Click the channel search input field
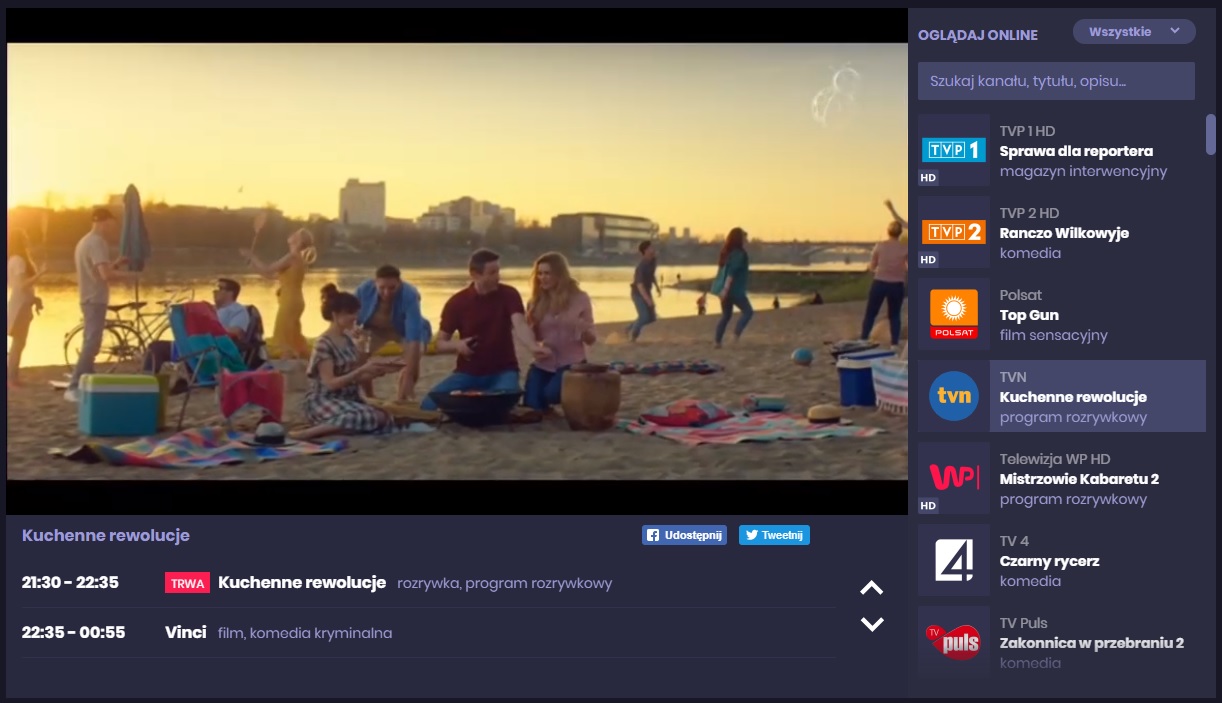This screenshot has width=1222, height=703. (x=1056, y=80)
